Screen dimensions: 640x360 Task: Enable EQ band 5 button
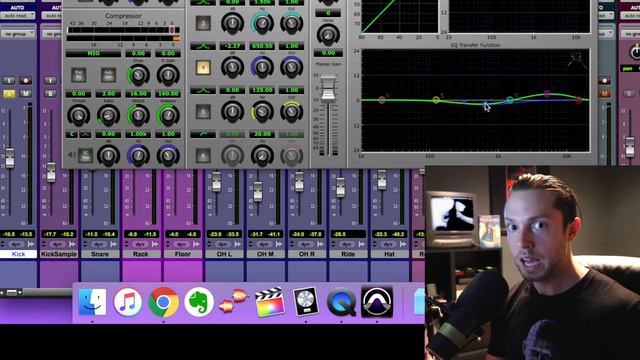tap(203, 111)
